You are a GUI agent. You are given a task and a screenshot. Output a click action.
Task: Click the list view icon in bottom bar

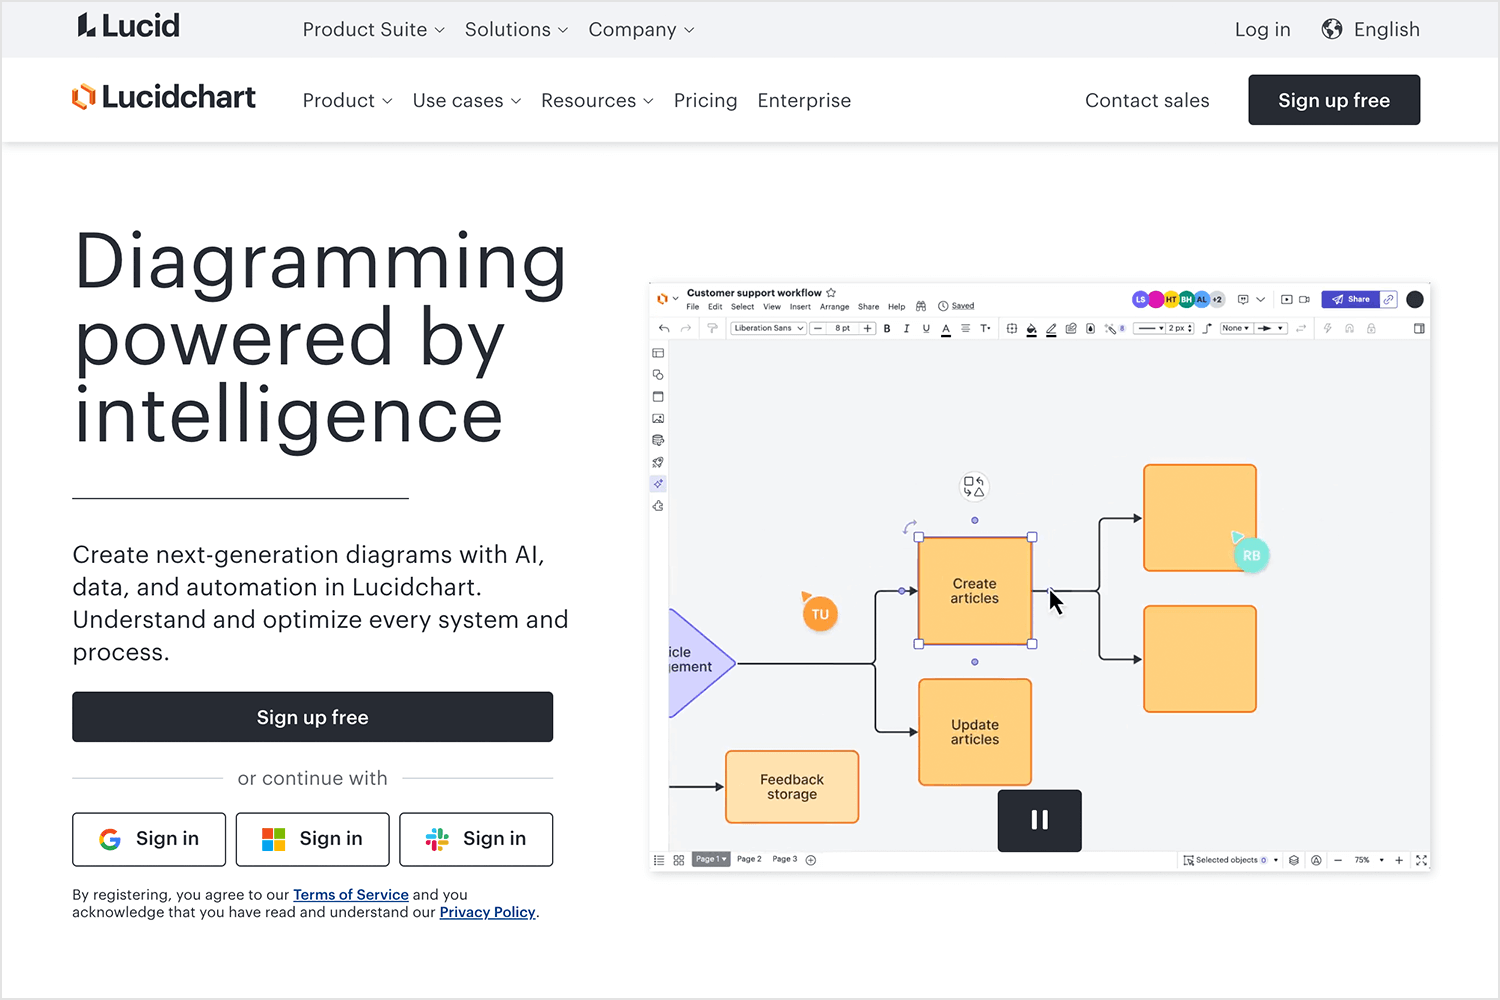(659, 860)
